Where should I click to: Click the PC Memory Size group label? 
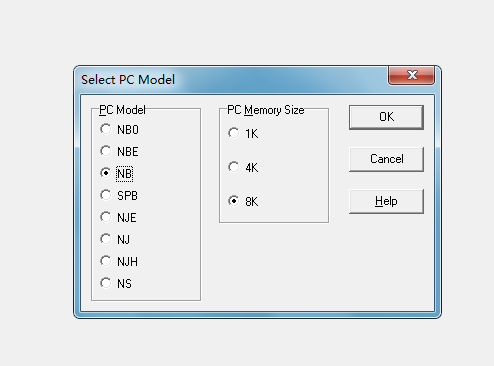[x=266, y=110]
